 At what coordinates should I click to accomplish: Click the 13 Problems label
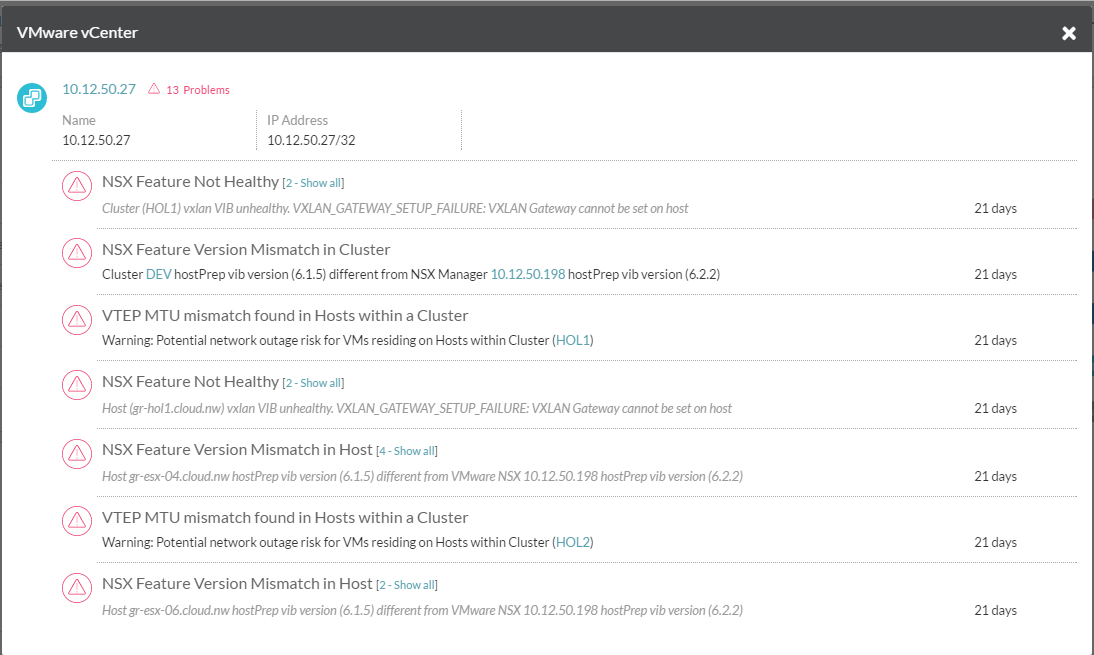[x=198, y=90]
